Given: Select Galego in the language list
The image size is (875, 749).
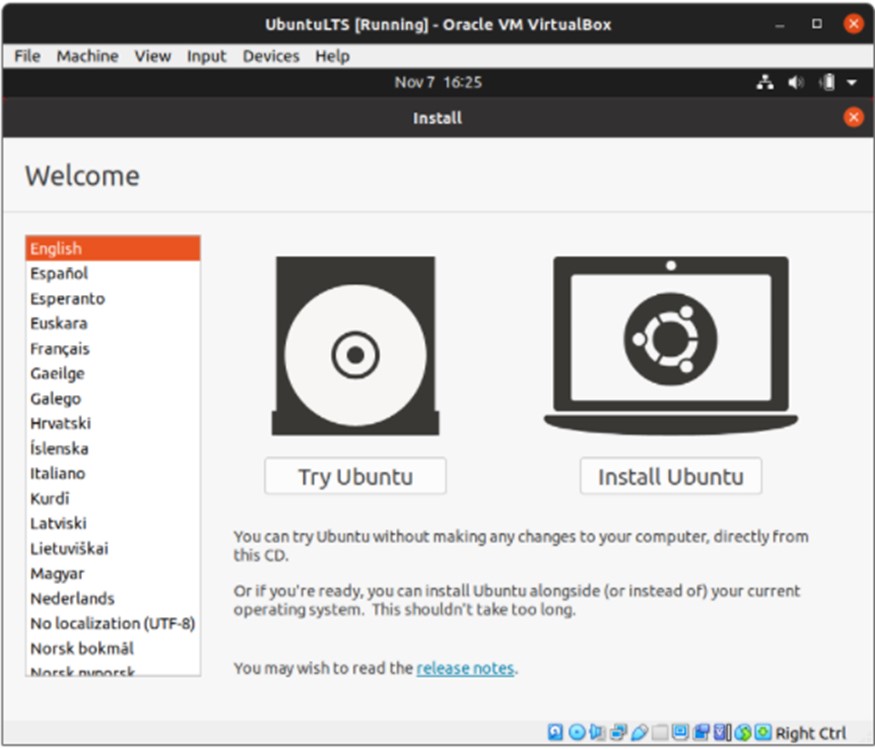Looking at the screenshot, I should [x=113, y=398].
